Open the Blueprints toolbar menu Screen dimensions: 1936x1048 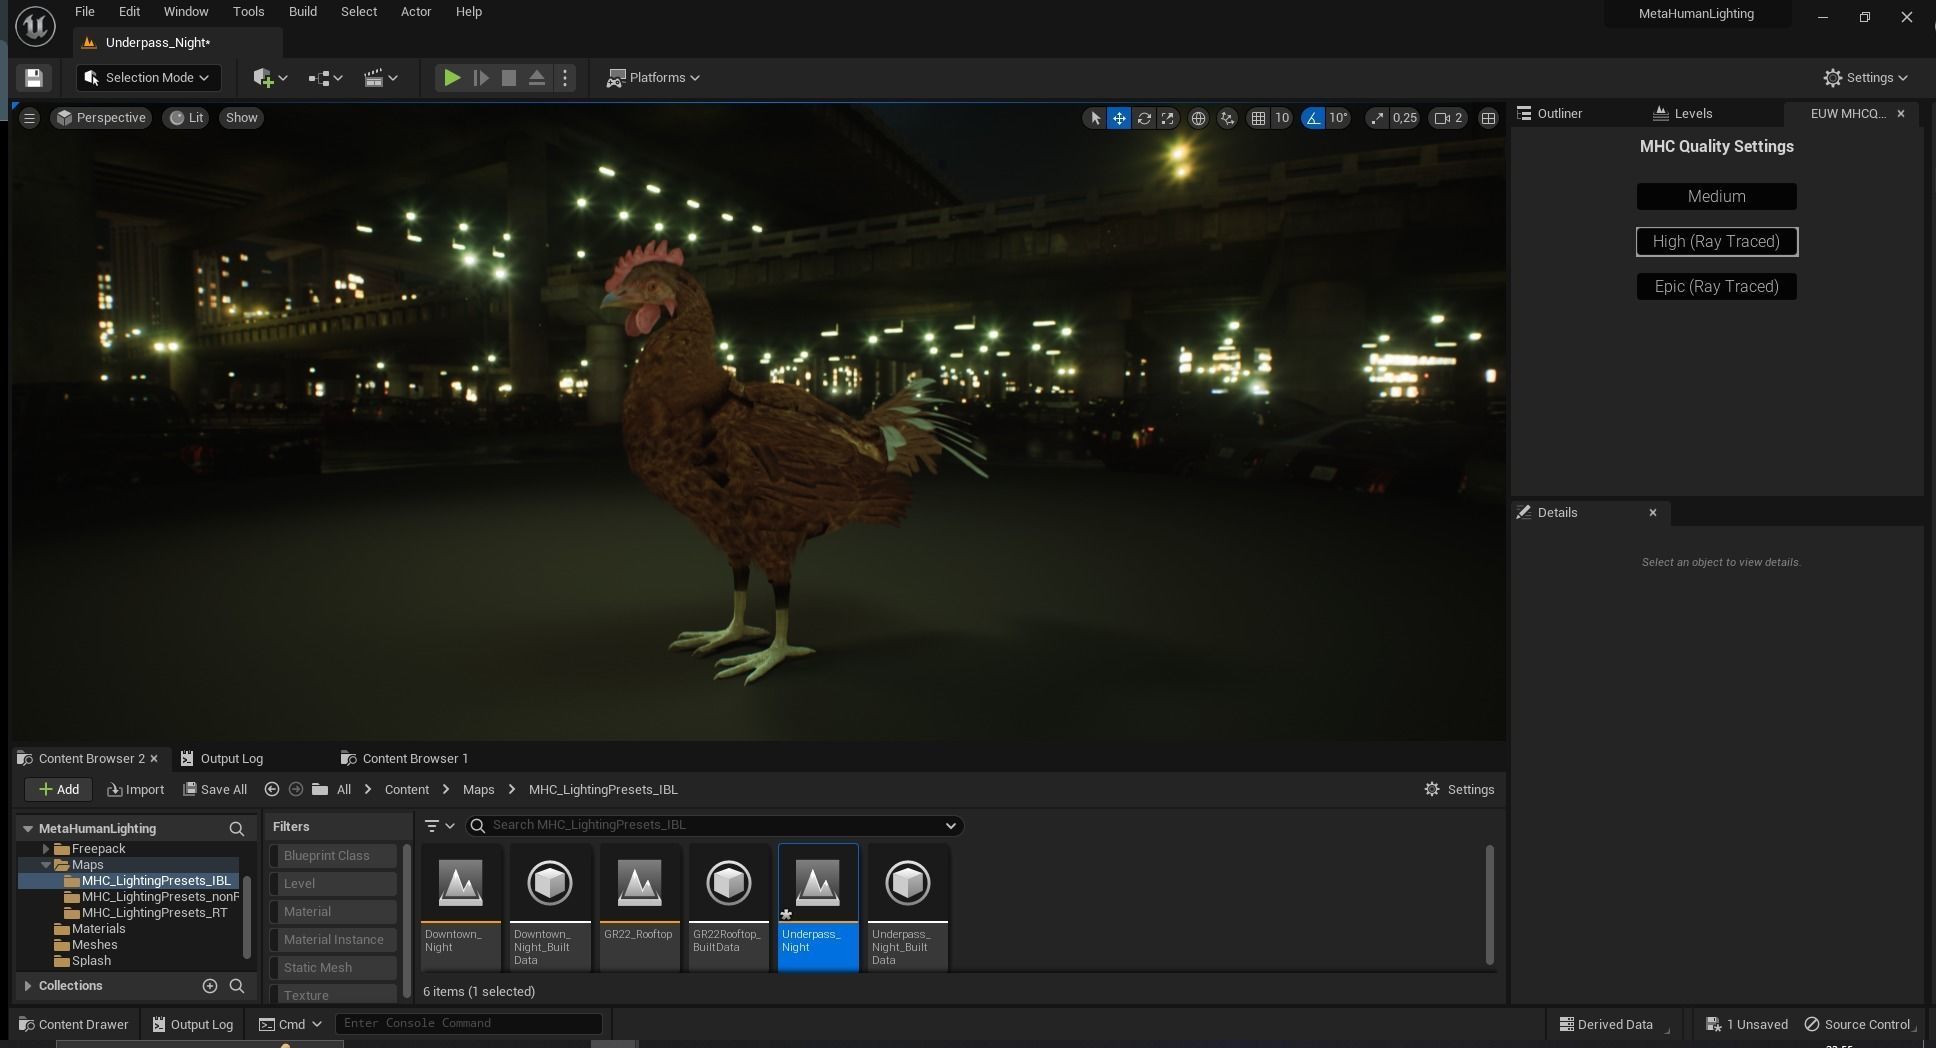coord(325,78)
